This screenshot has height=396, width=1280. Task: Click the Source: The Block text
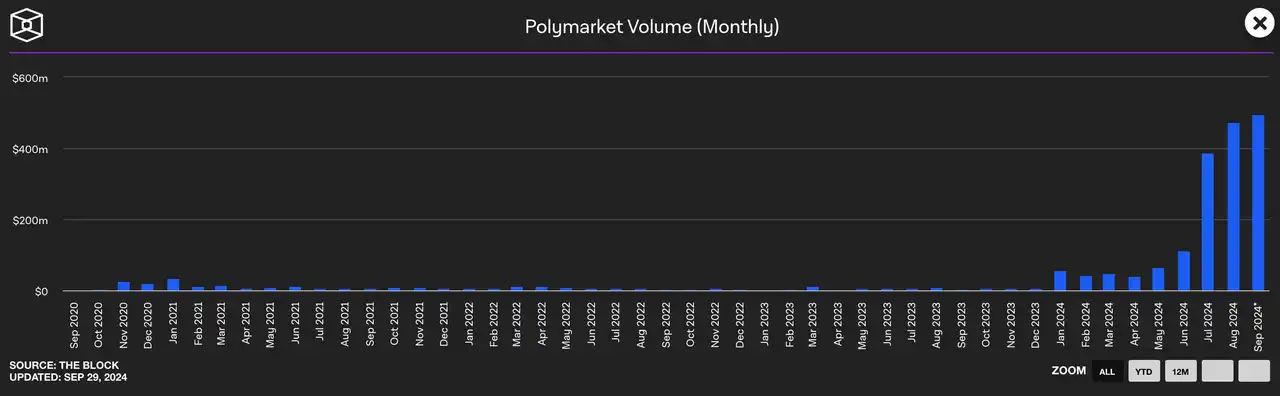pos(55,366)
